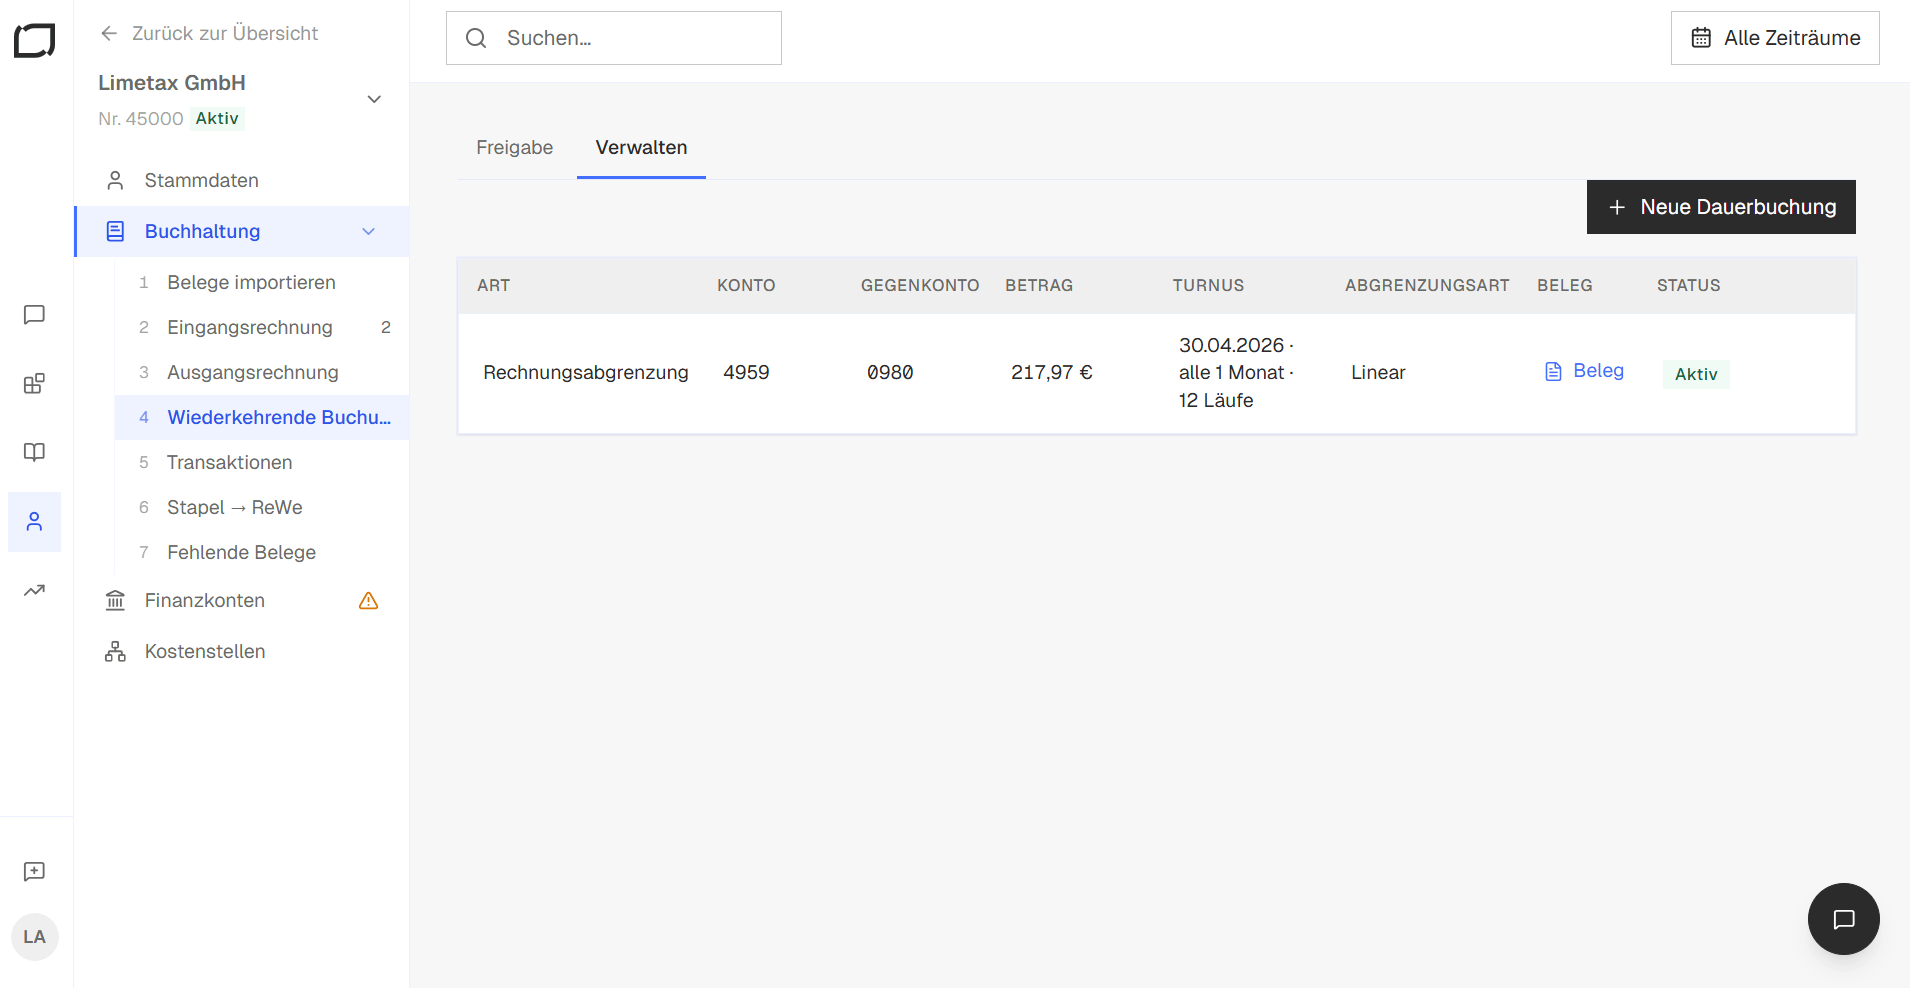This screenshot has height=988, width=1910.
Task: Click the Linear Abgrenzungsart cell
Action: [x=1378, y=373]
